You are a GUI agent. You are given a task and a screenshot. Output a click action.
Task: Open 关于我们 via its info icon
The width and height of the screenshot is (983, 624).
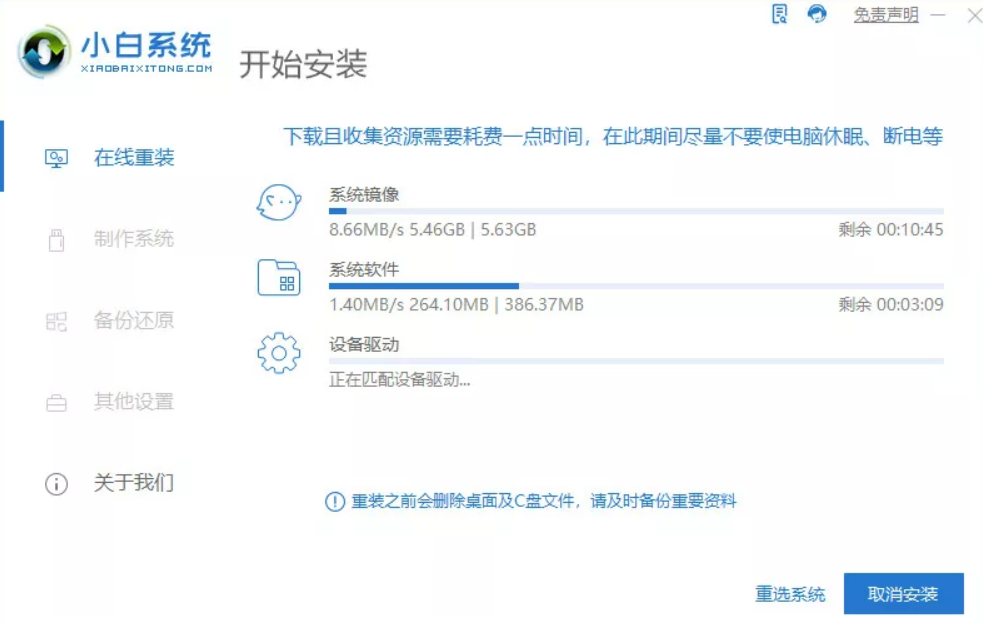57,484
